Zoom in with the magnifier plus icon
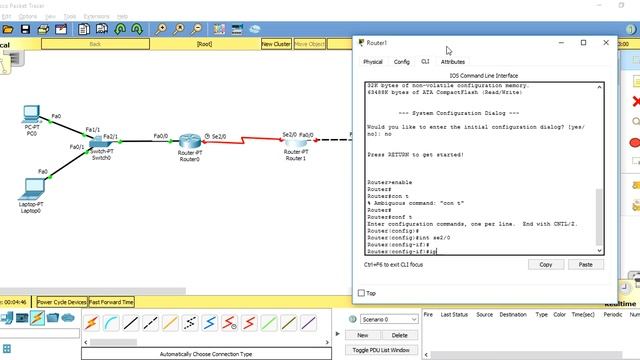The width and height of the screenshot is (640, 360). coord(160,29)
